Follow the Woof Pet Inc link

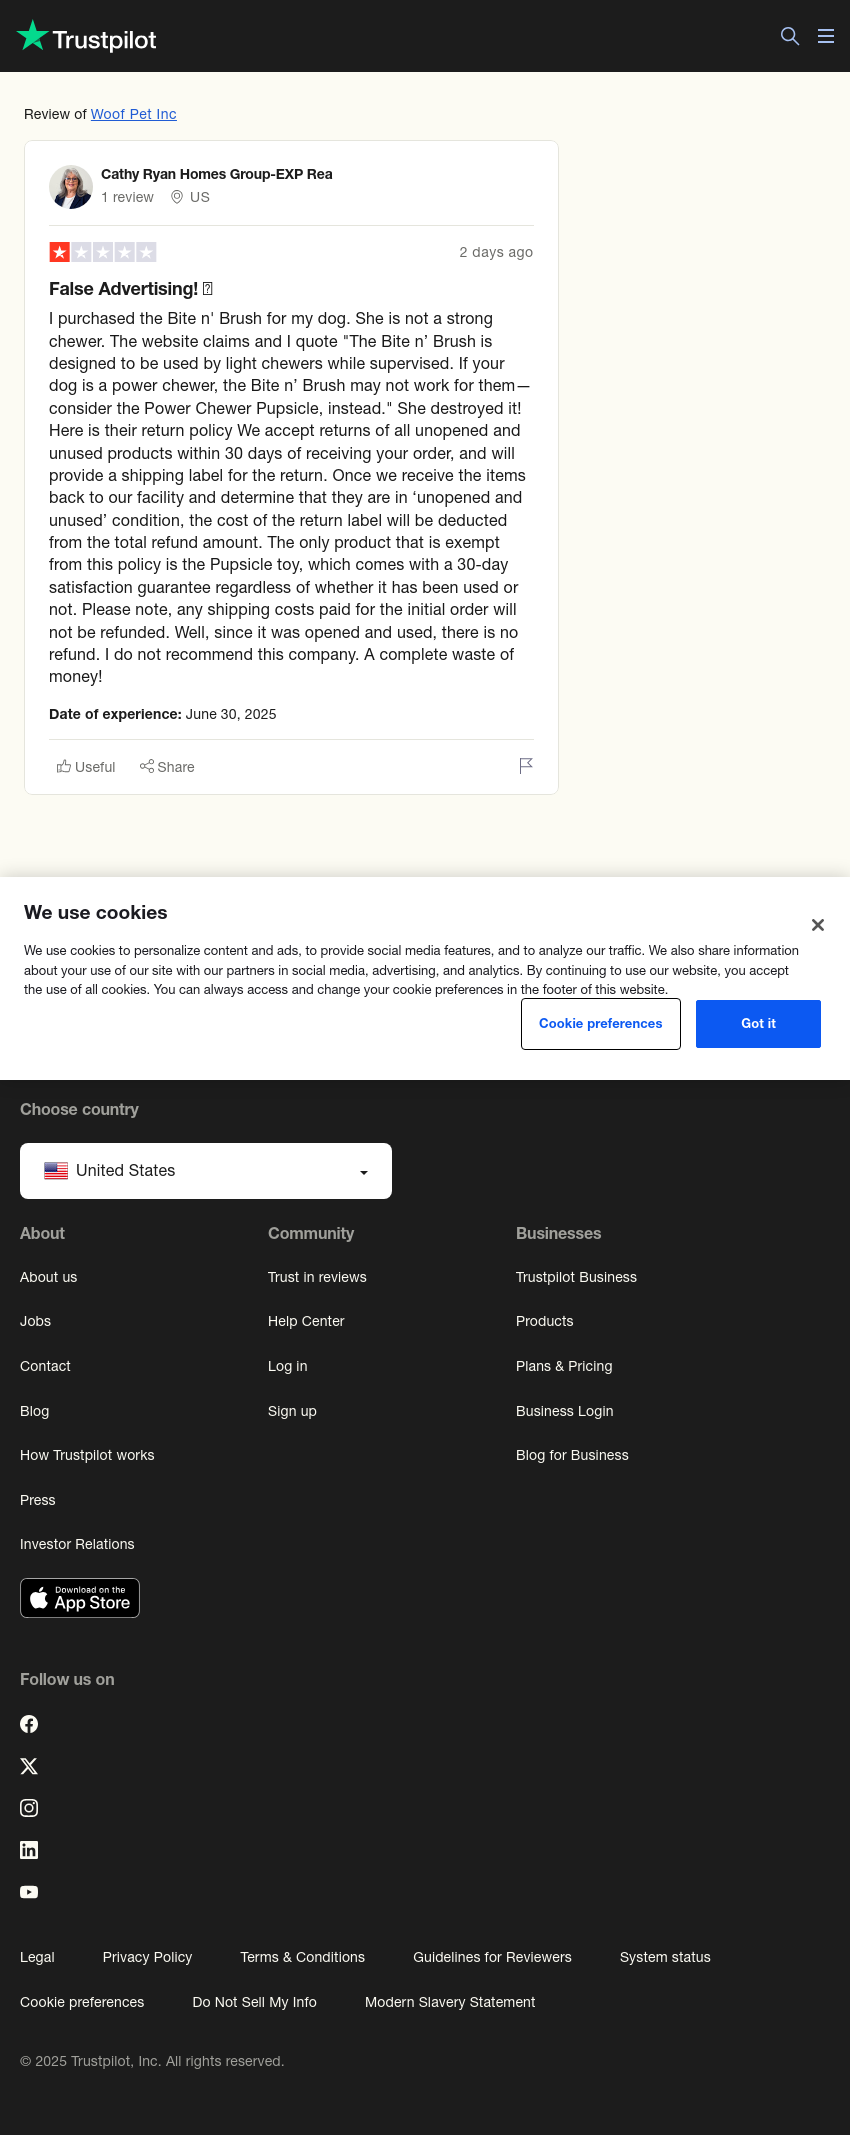[x=134, y=114]
